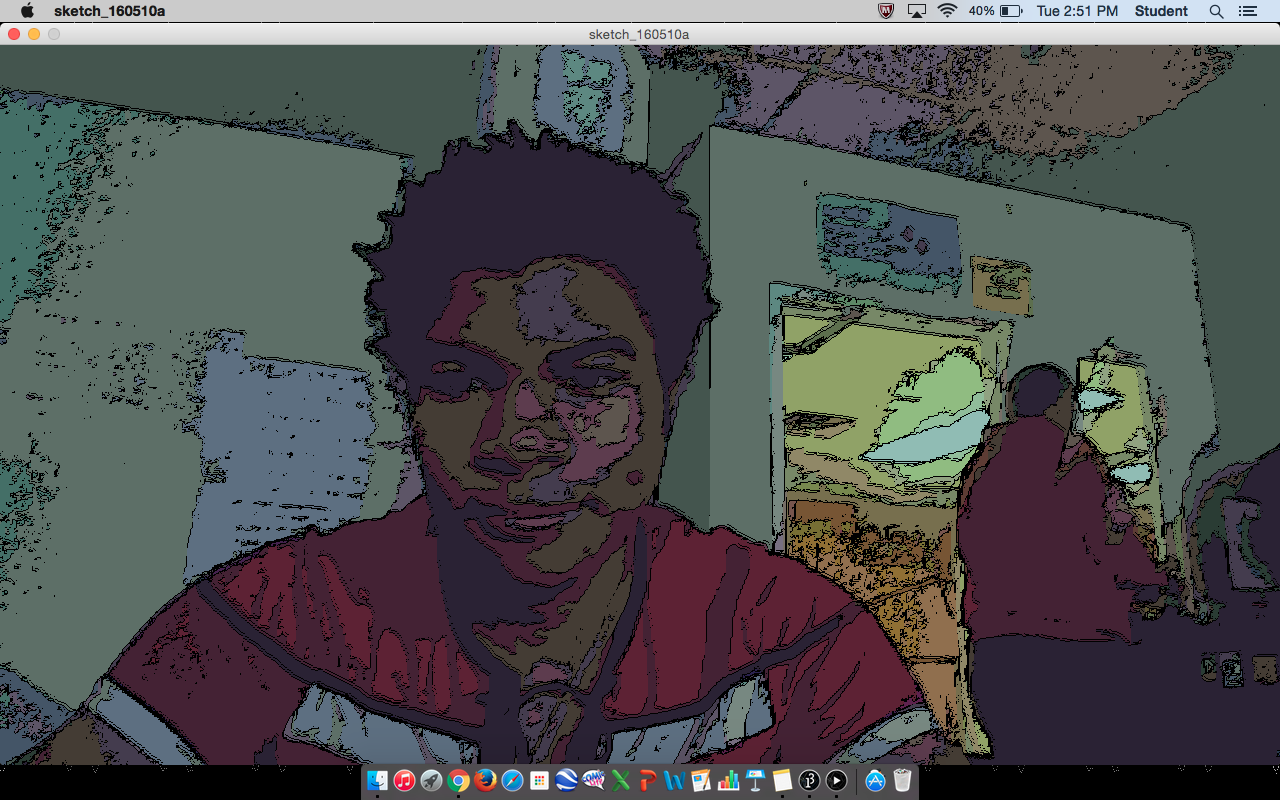
Task: Open Firefox from the Dock
Action: click(x=485, y=780)
